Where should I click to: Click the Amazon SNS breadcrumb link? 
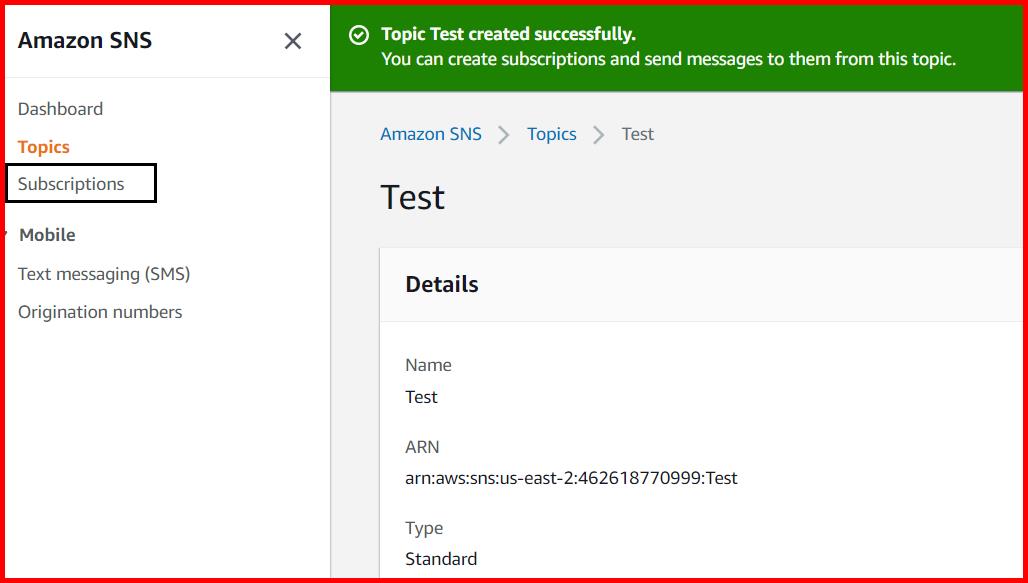point(430,133)
